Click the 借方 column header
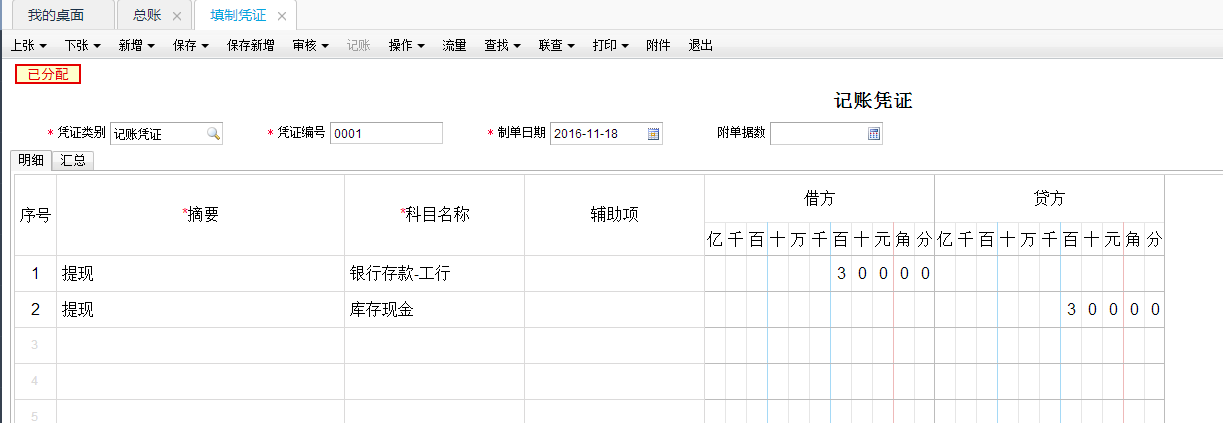 coord(819,199)
